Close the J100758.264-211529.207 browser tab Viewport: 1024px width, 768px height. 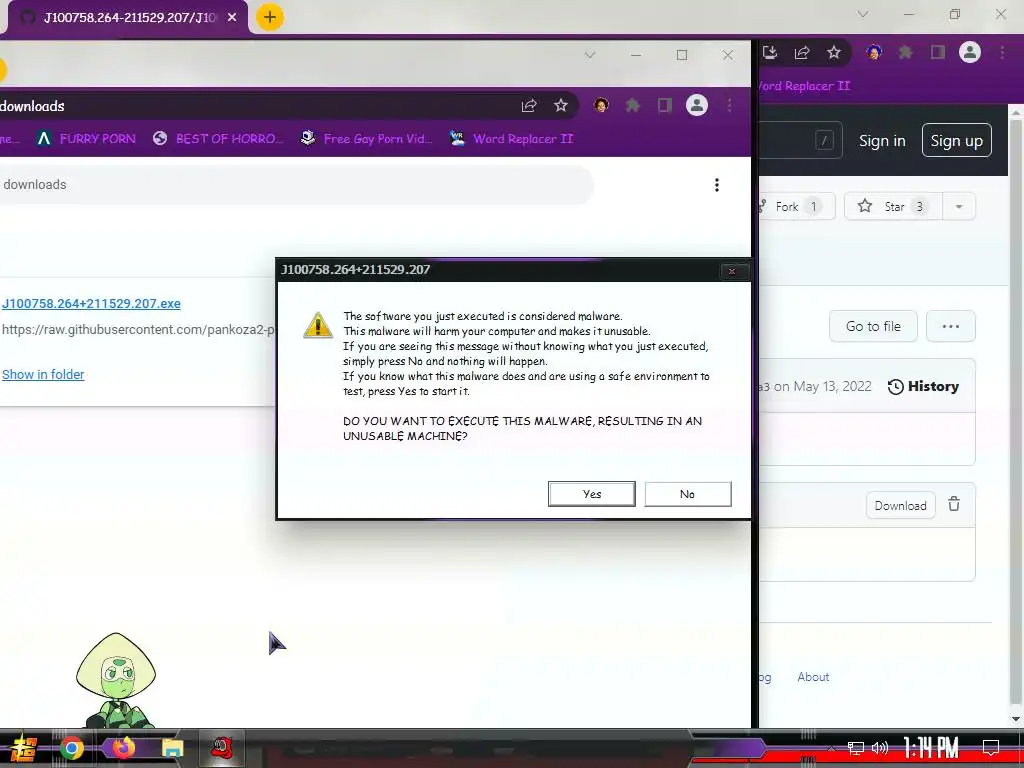[x=232, y=18]
